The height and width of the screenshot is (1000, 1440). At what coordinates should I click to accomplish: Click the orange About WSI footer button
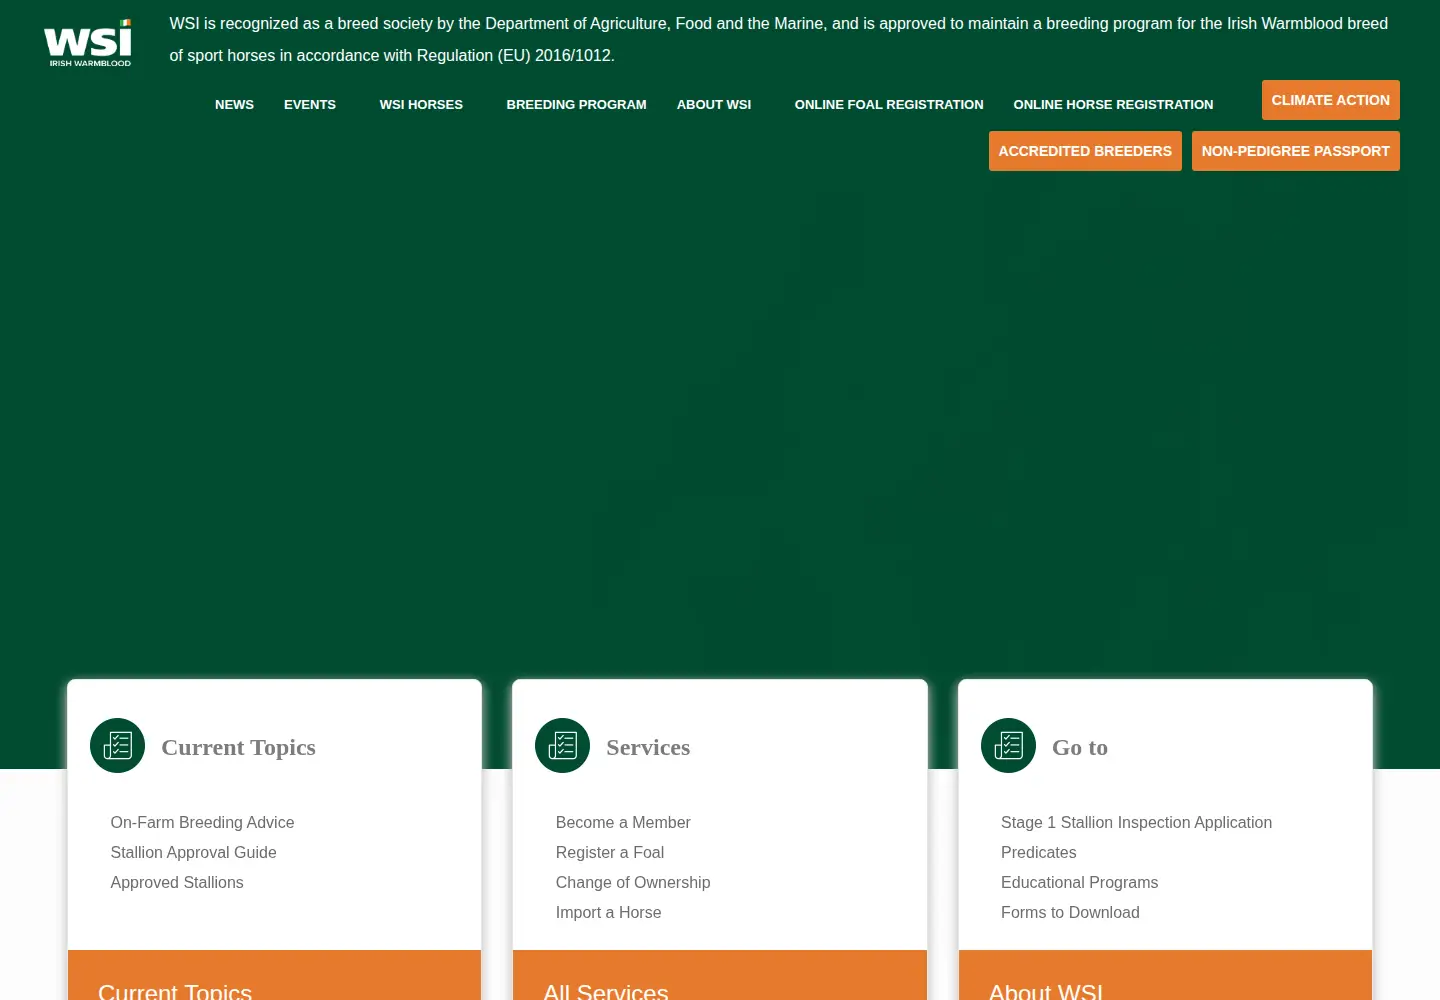point(1165,975)
